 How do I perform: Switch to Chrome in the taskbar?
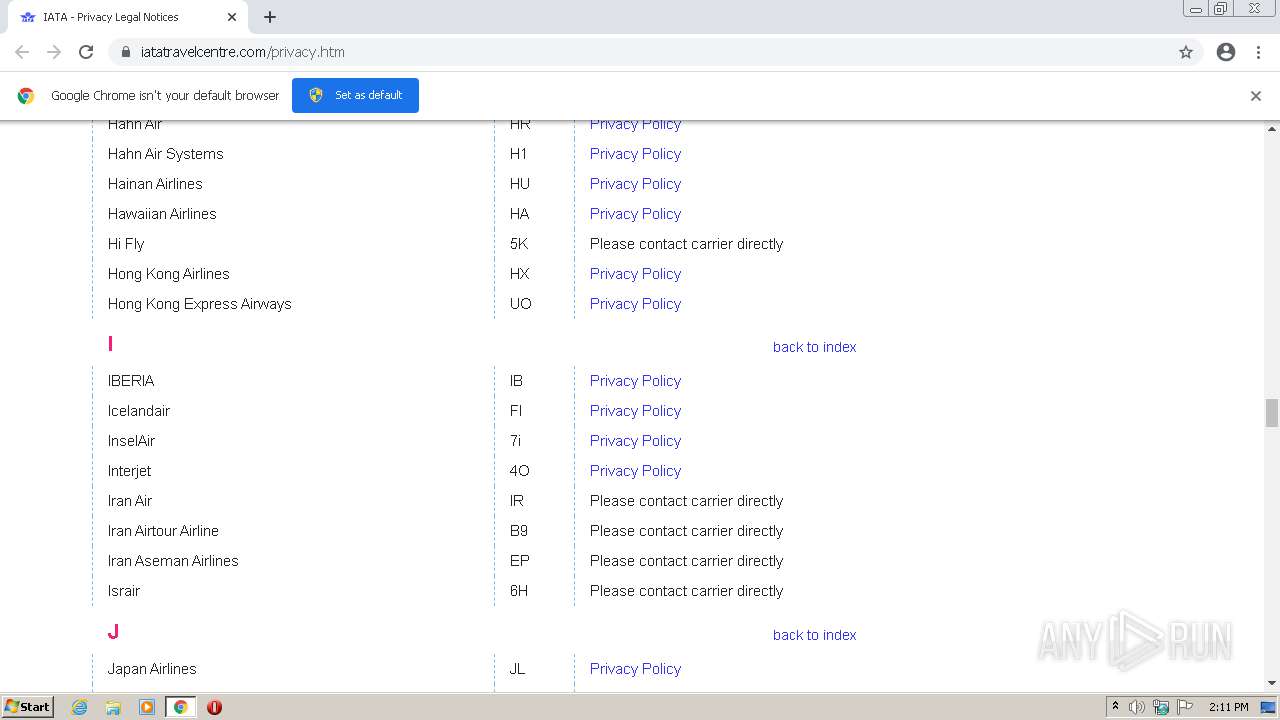tap(180, 707)
